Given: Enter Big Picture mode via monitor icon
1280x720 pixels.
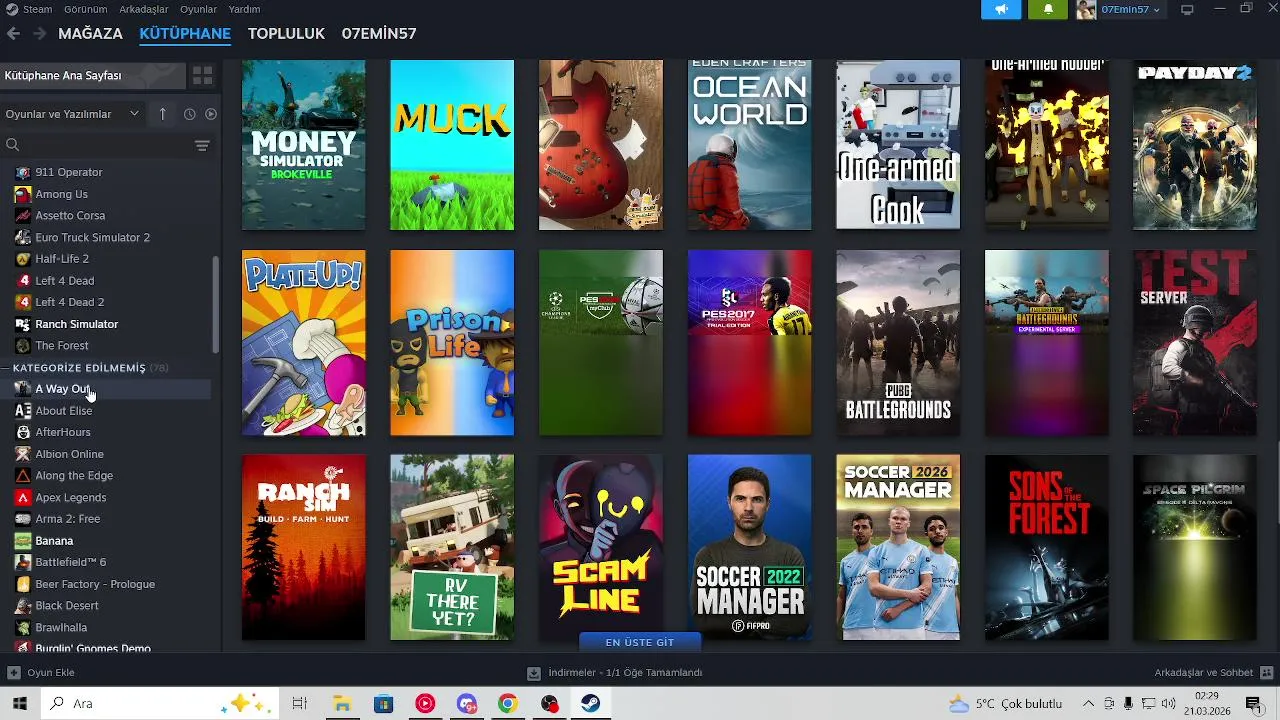Looking at the screenshot, I should [1187, 9].
